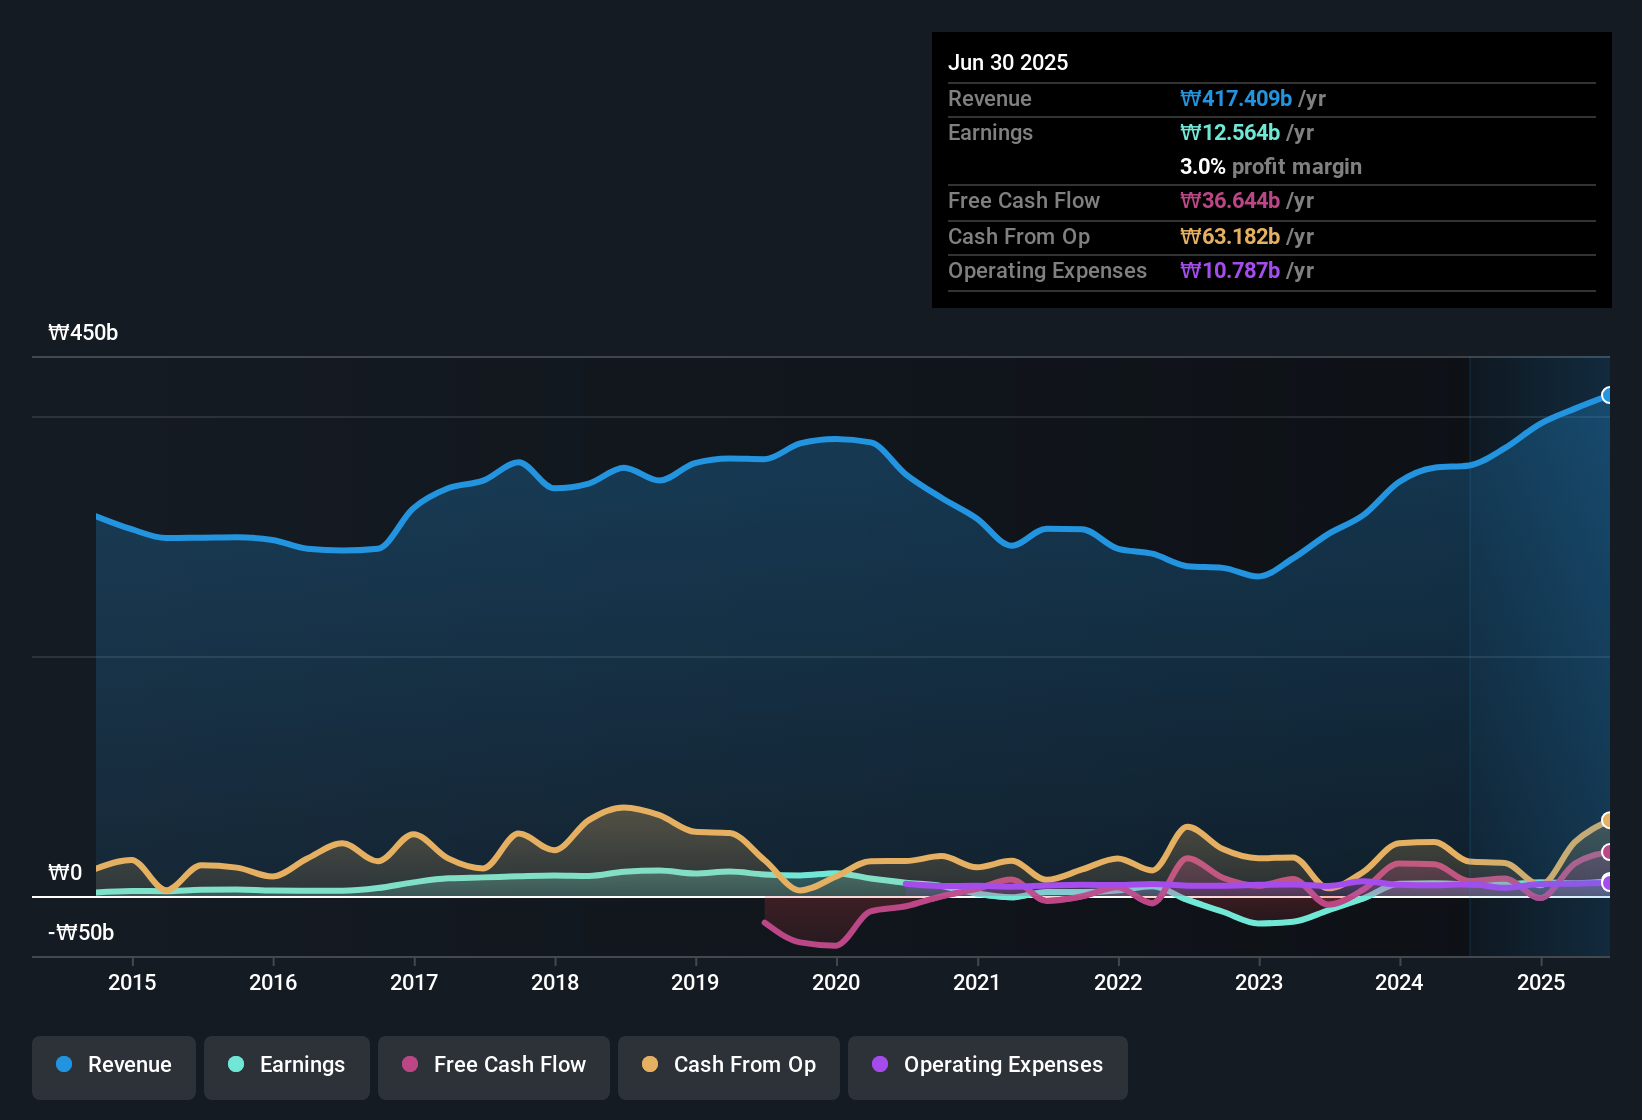
Task: Toggle the Revenue series via its legend button
Action: point(113,1065)
